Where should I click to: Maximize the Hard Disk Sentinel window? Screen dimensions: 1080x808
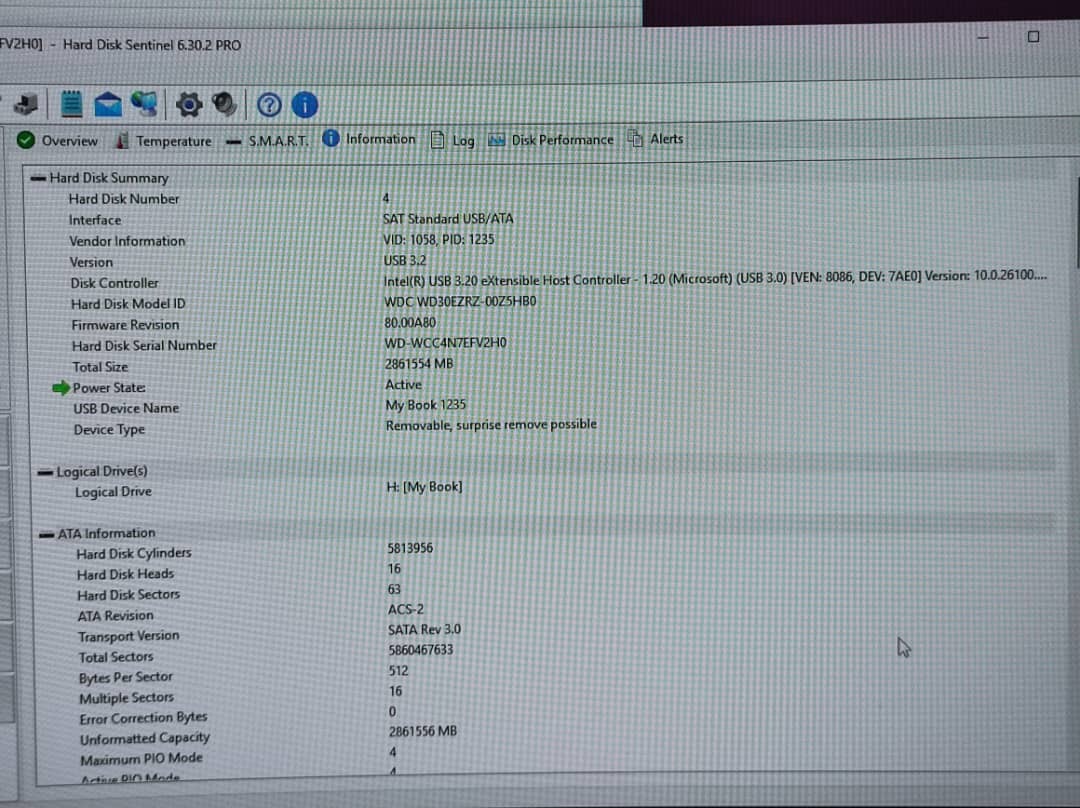[1033, 37]
